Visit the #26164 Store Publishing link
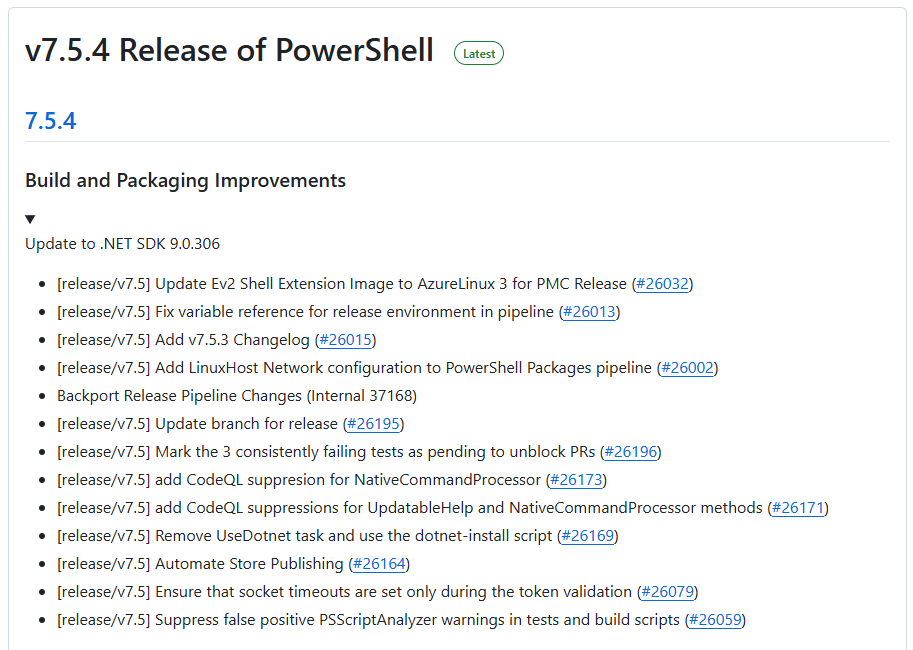This screenshot has height=650, width=913. click(379, 564)
